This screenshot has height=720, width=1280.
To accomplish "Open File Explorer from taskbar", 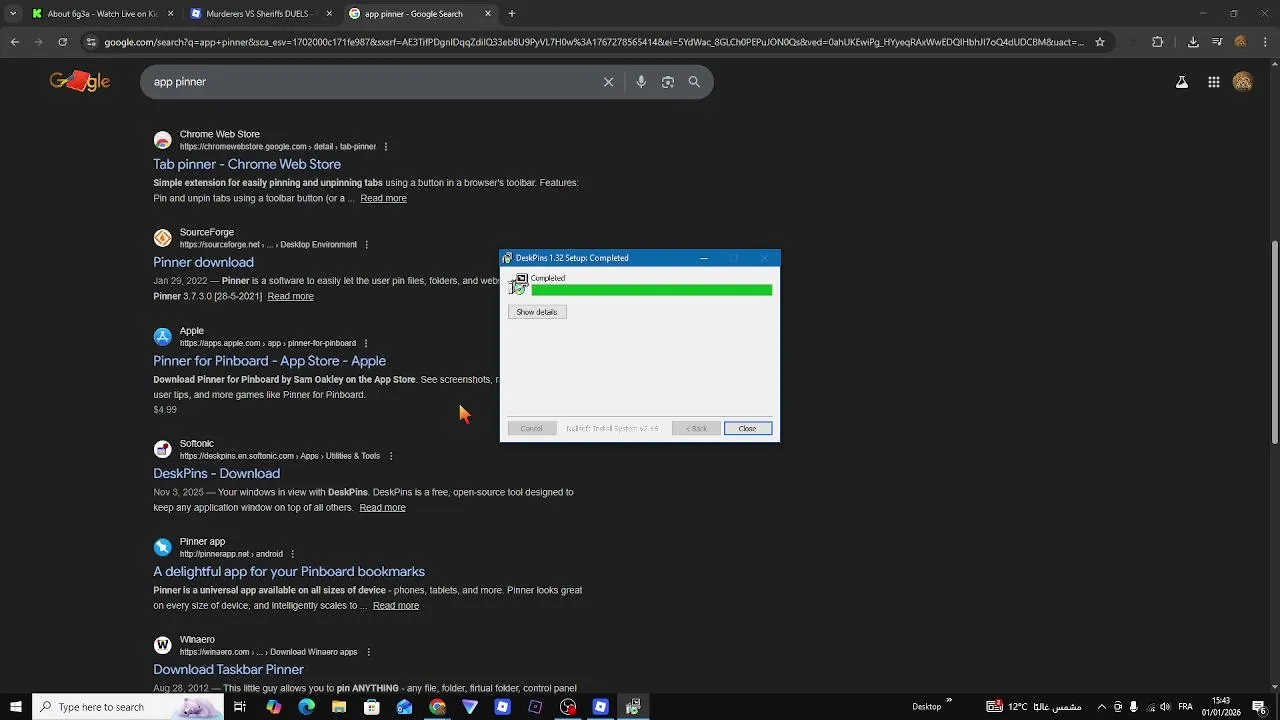I will [x=339, y=707].
